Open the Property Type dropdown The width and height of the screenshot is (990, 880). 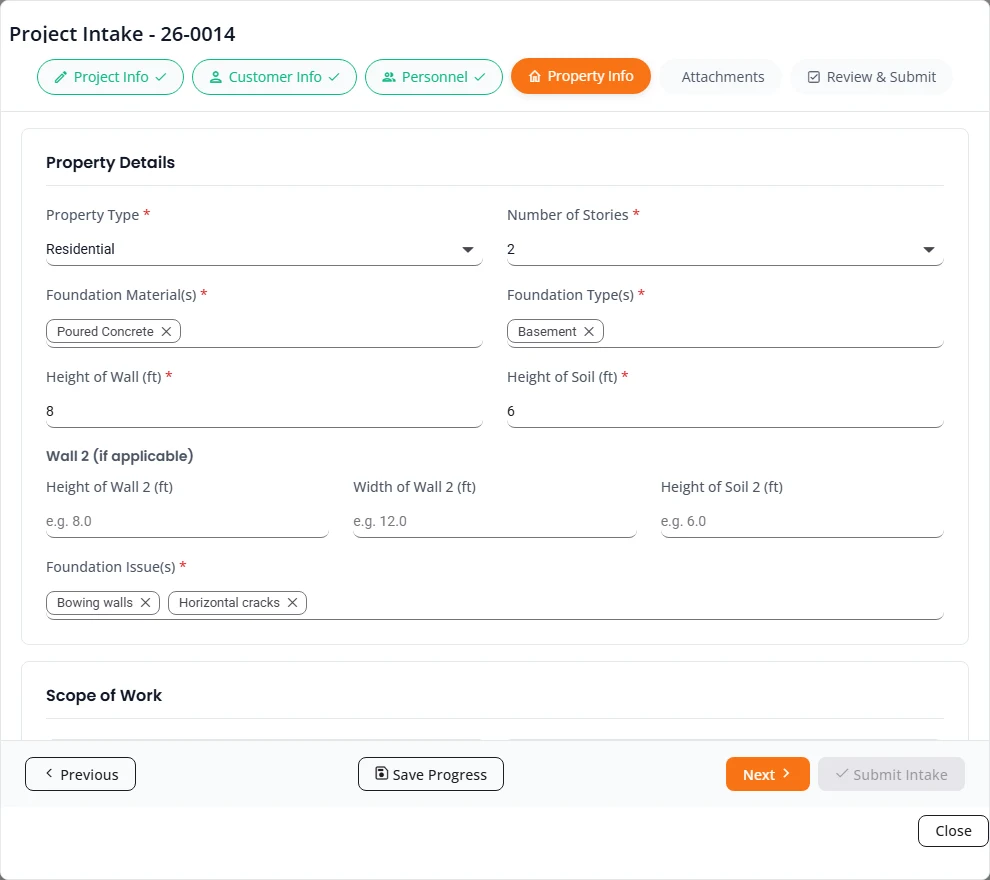(264, 249)
